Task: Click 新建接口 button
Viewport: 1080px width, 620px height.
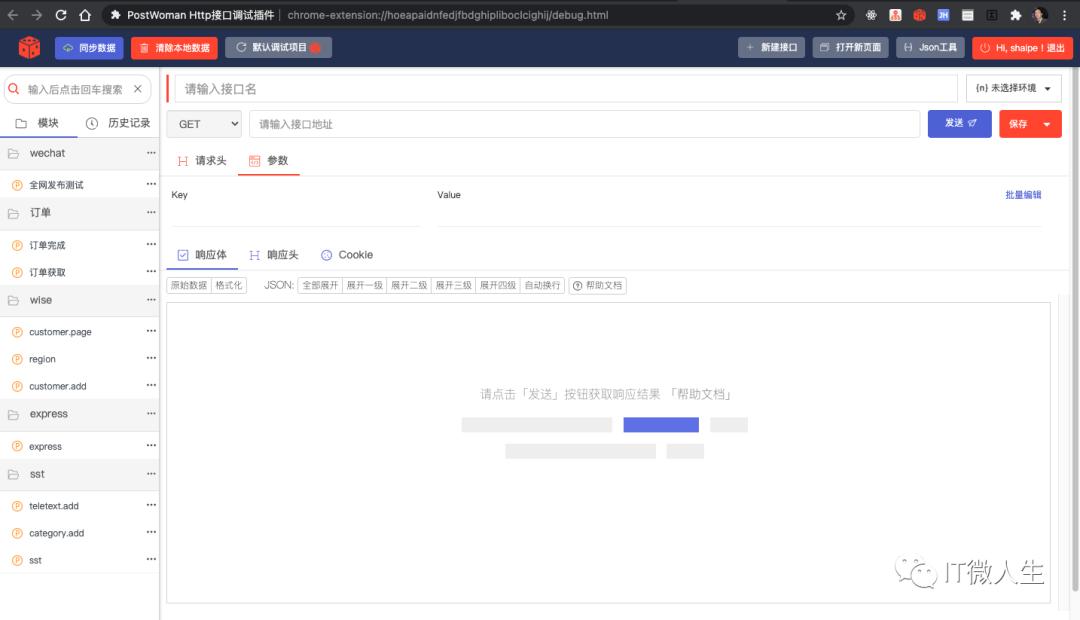Action: click(x=771, y=48)
